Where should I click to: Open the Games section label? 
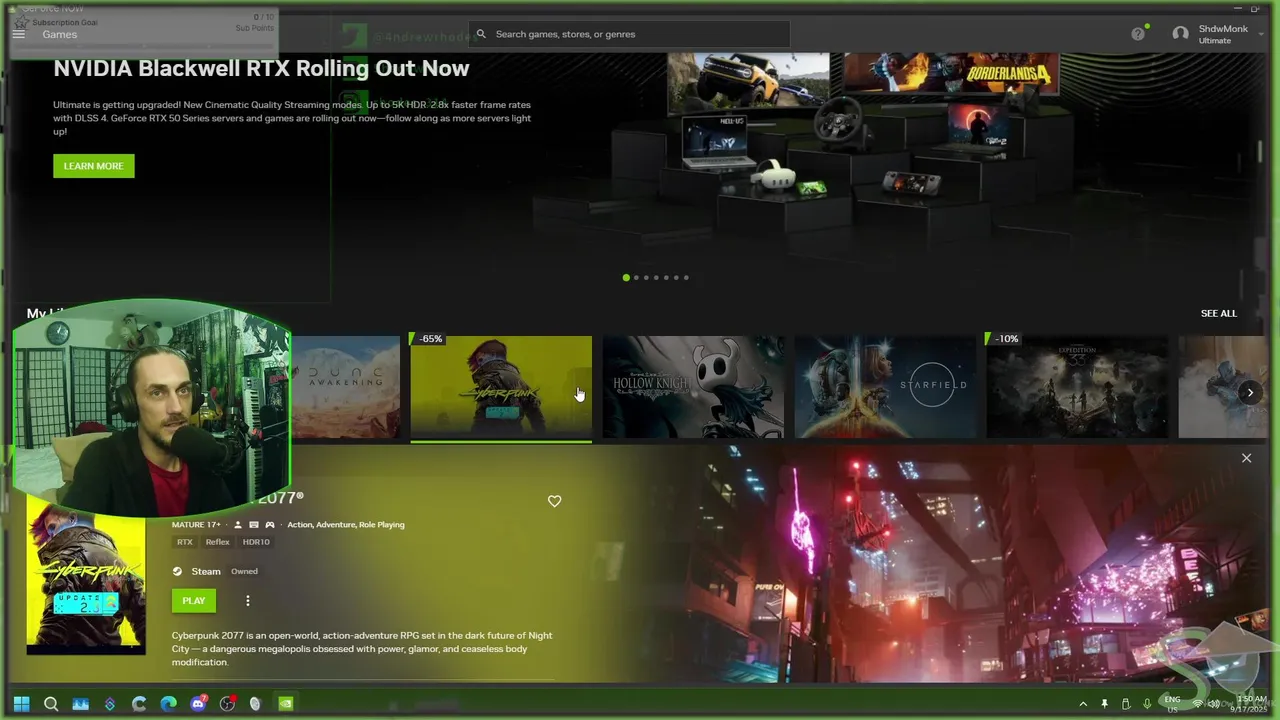pos(60,34)
